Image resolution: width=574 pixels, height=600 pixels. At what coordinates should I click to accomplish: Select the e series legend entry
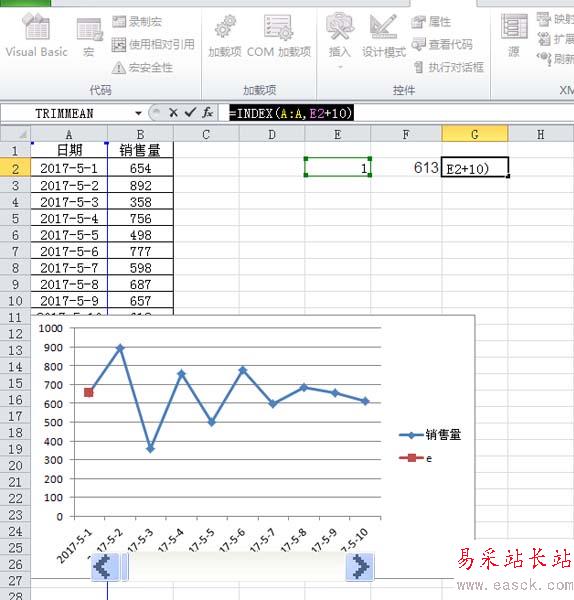coord(416,458)
